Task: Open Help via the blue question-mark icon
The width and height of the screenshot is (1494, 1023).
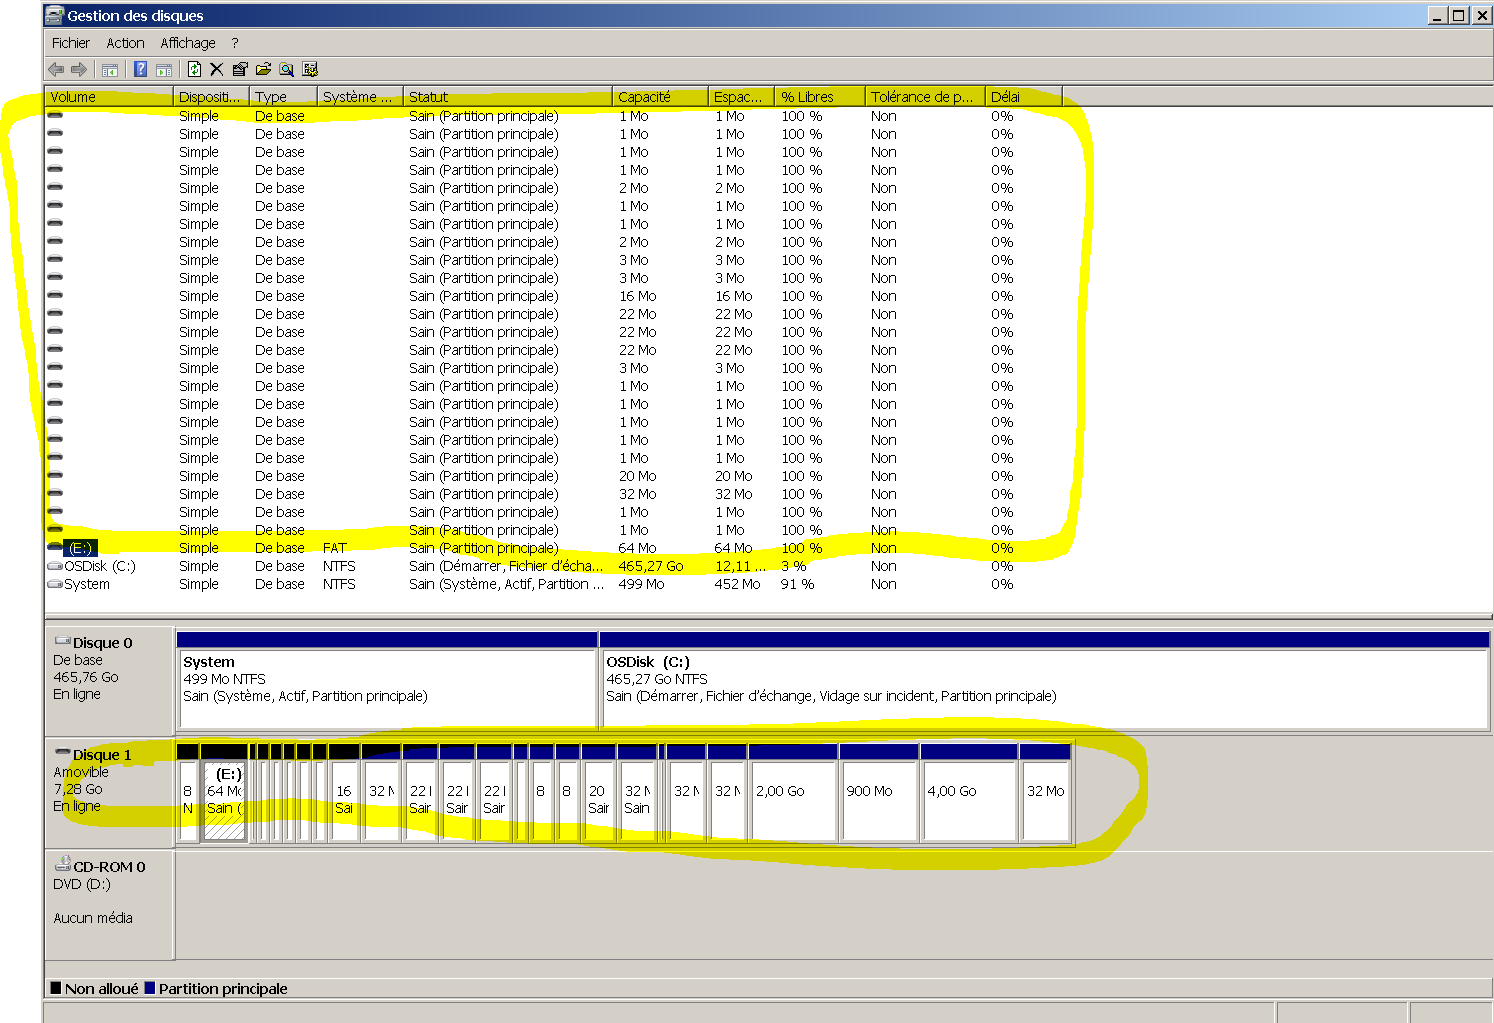Action: [141, 69]
